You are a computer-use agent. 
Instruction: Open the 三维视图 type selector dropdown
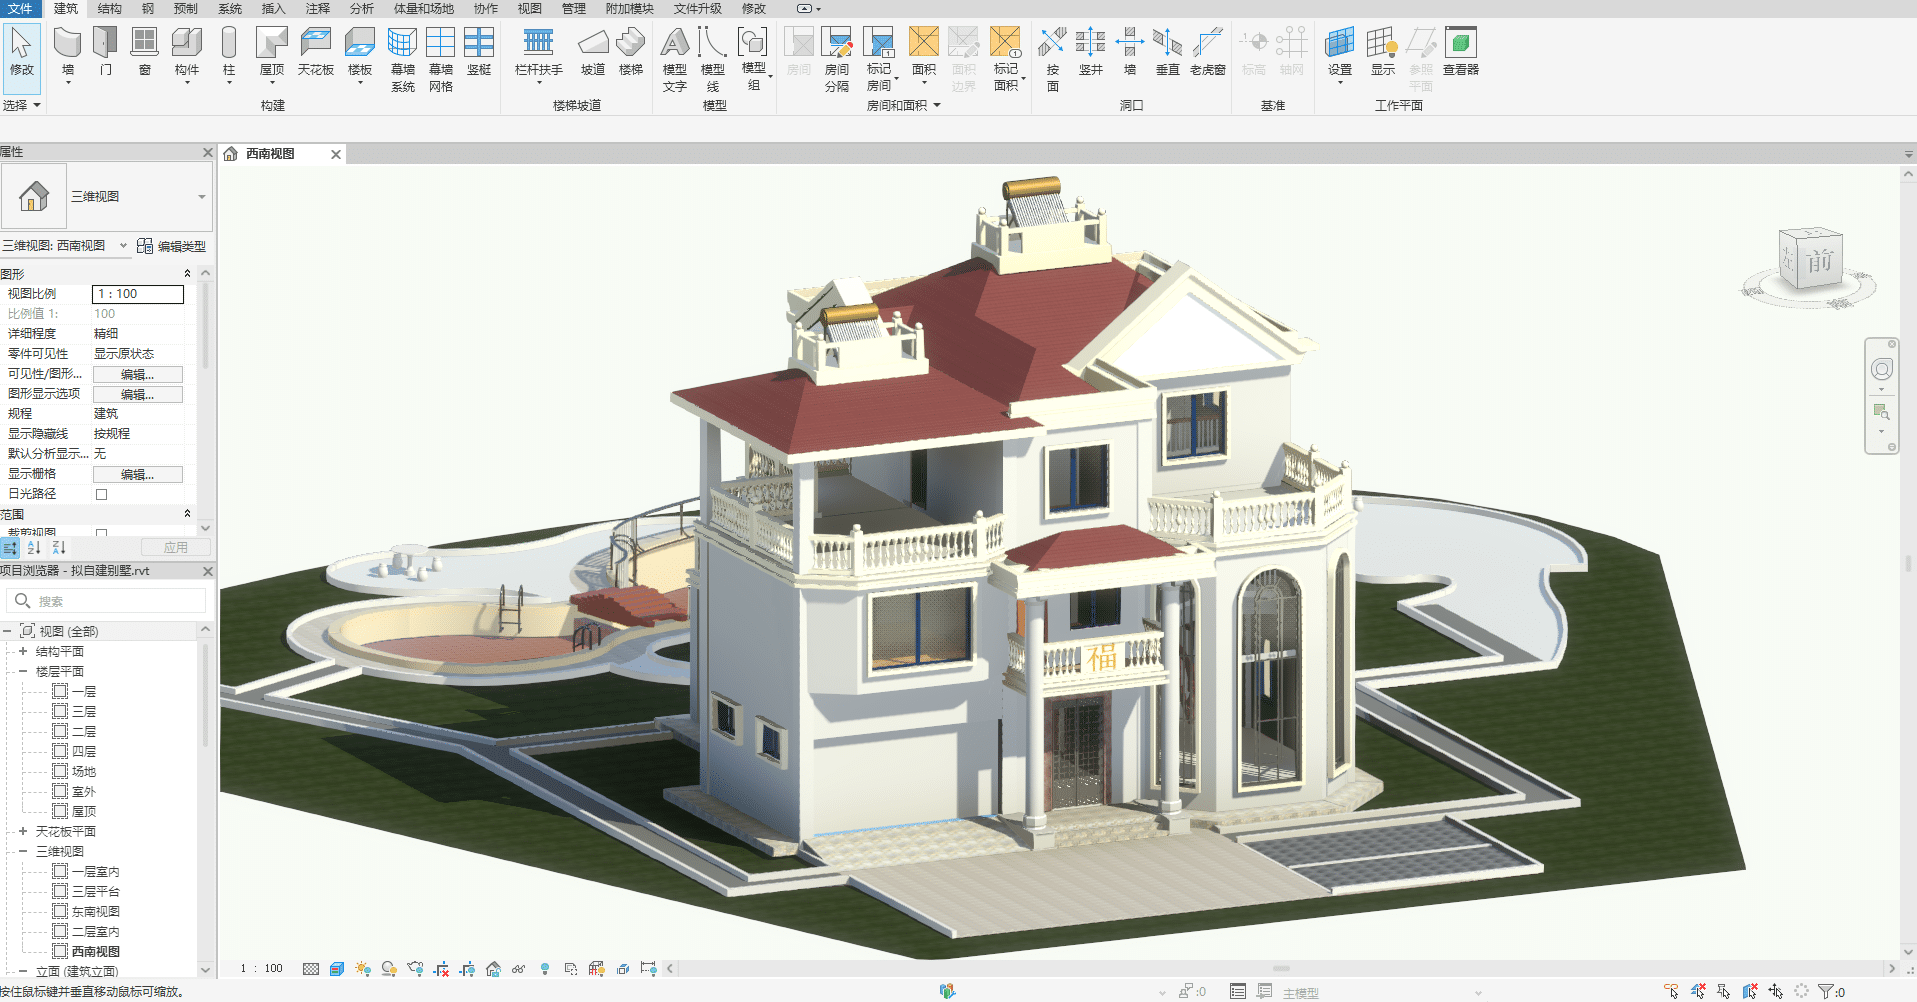pos(201,197)
